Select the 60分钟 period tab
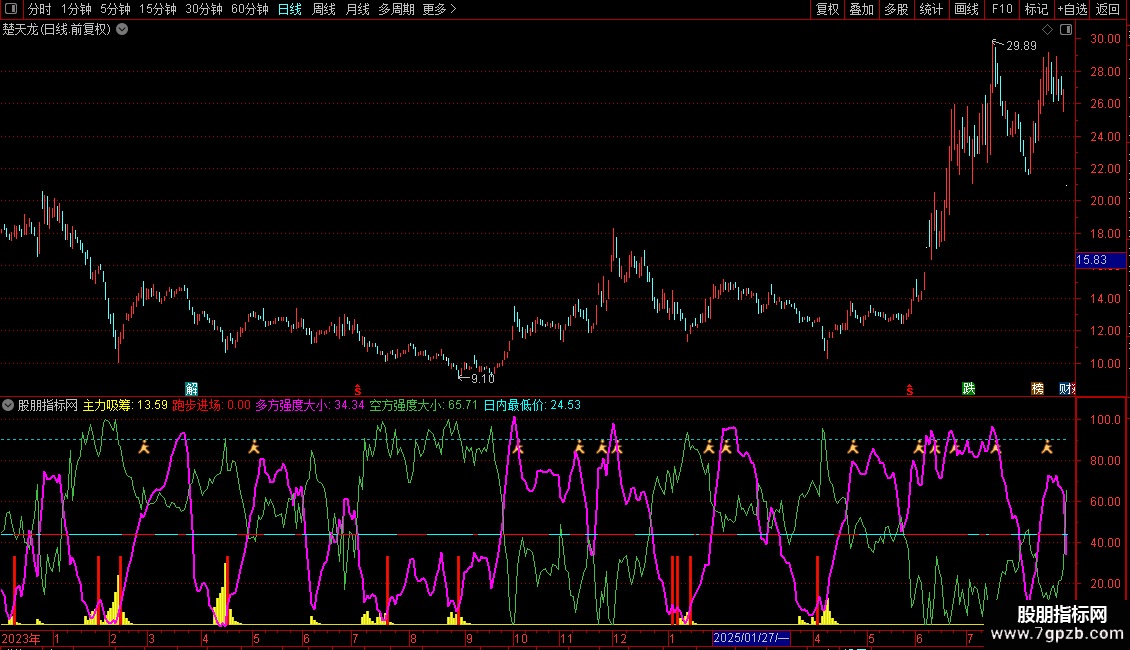 click(249, 9)
